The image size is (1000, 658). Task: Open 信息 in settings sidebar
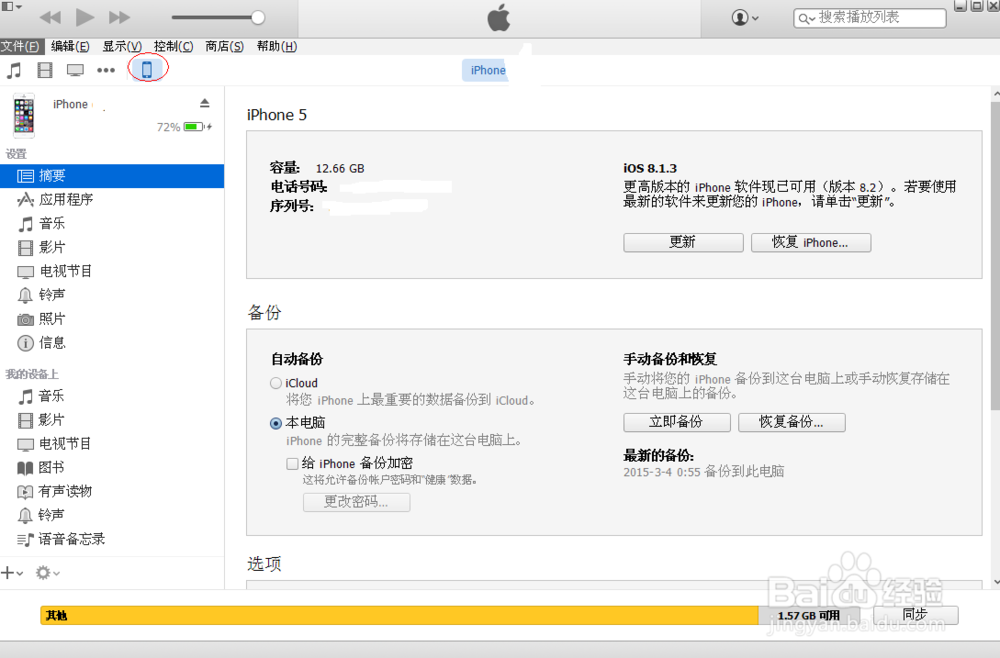tap(112, 343)
